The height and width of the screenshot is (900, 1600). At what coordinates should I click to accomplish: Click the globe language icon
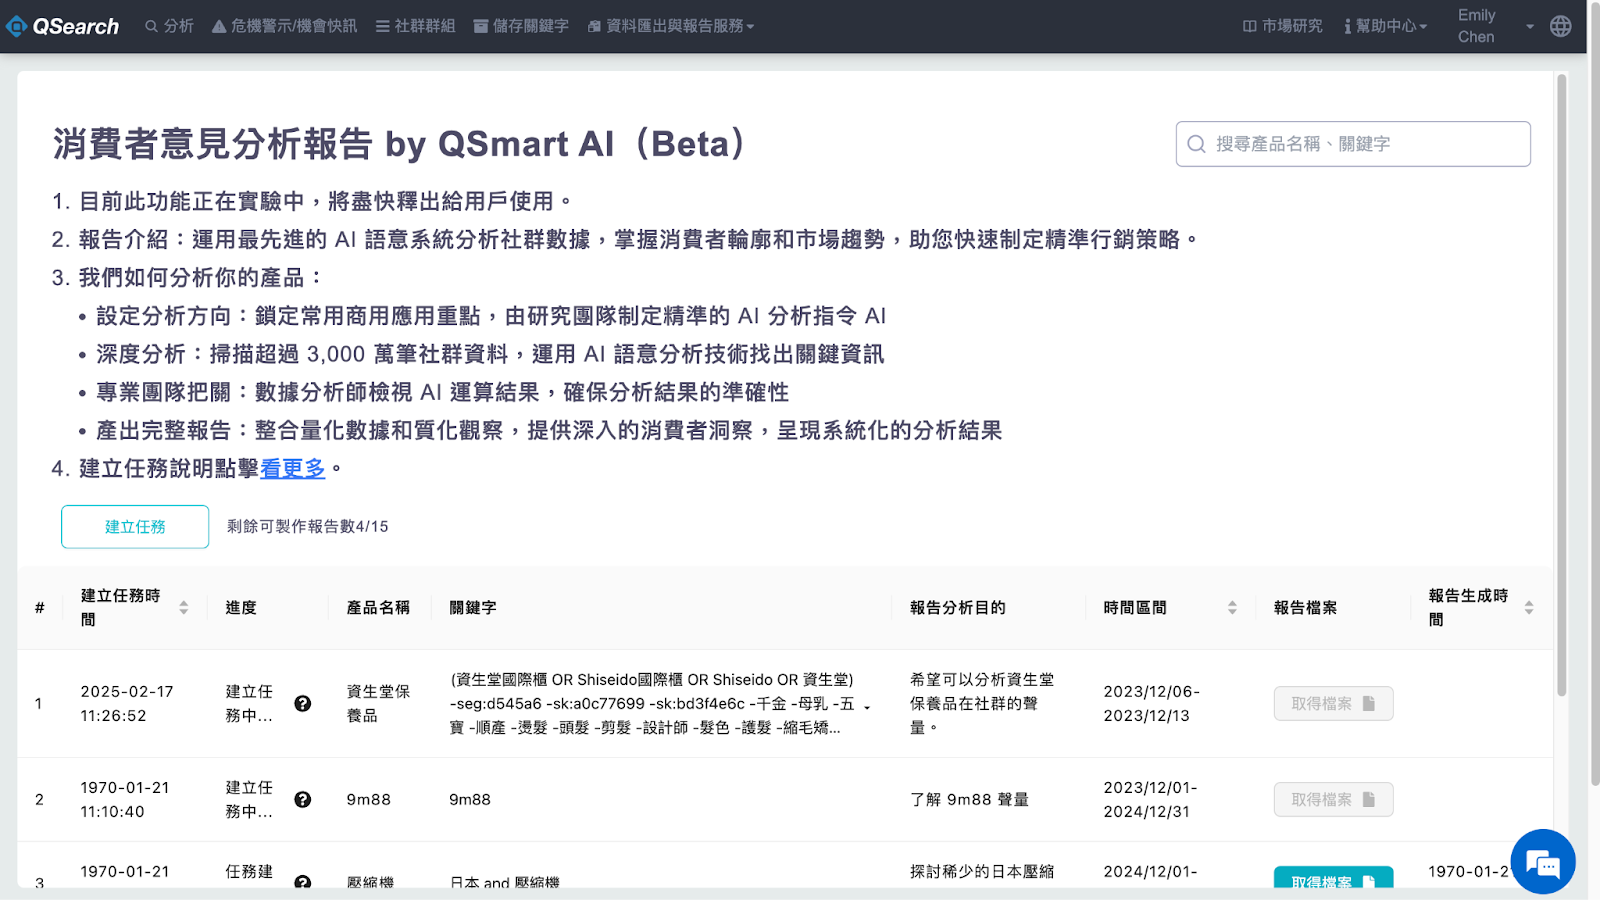click(1560, 26)
